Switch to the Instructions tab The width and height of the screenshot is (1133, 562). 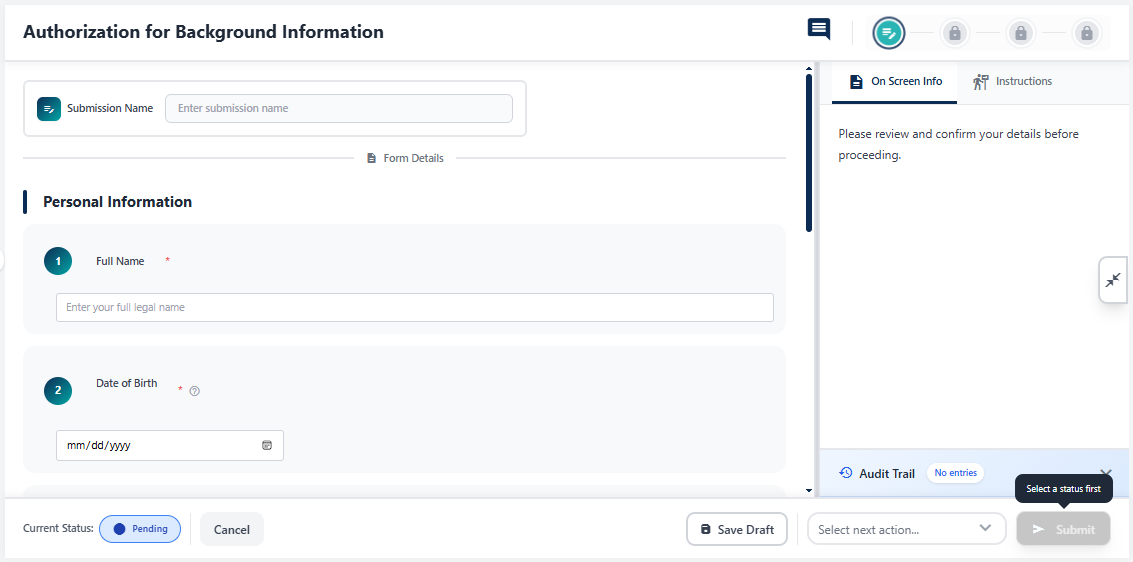(1012, 82)
